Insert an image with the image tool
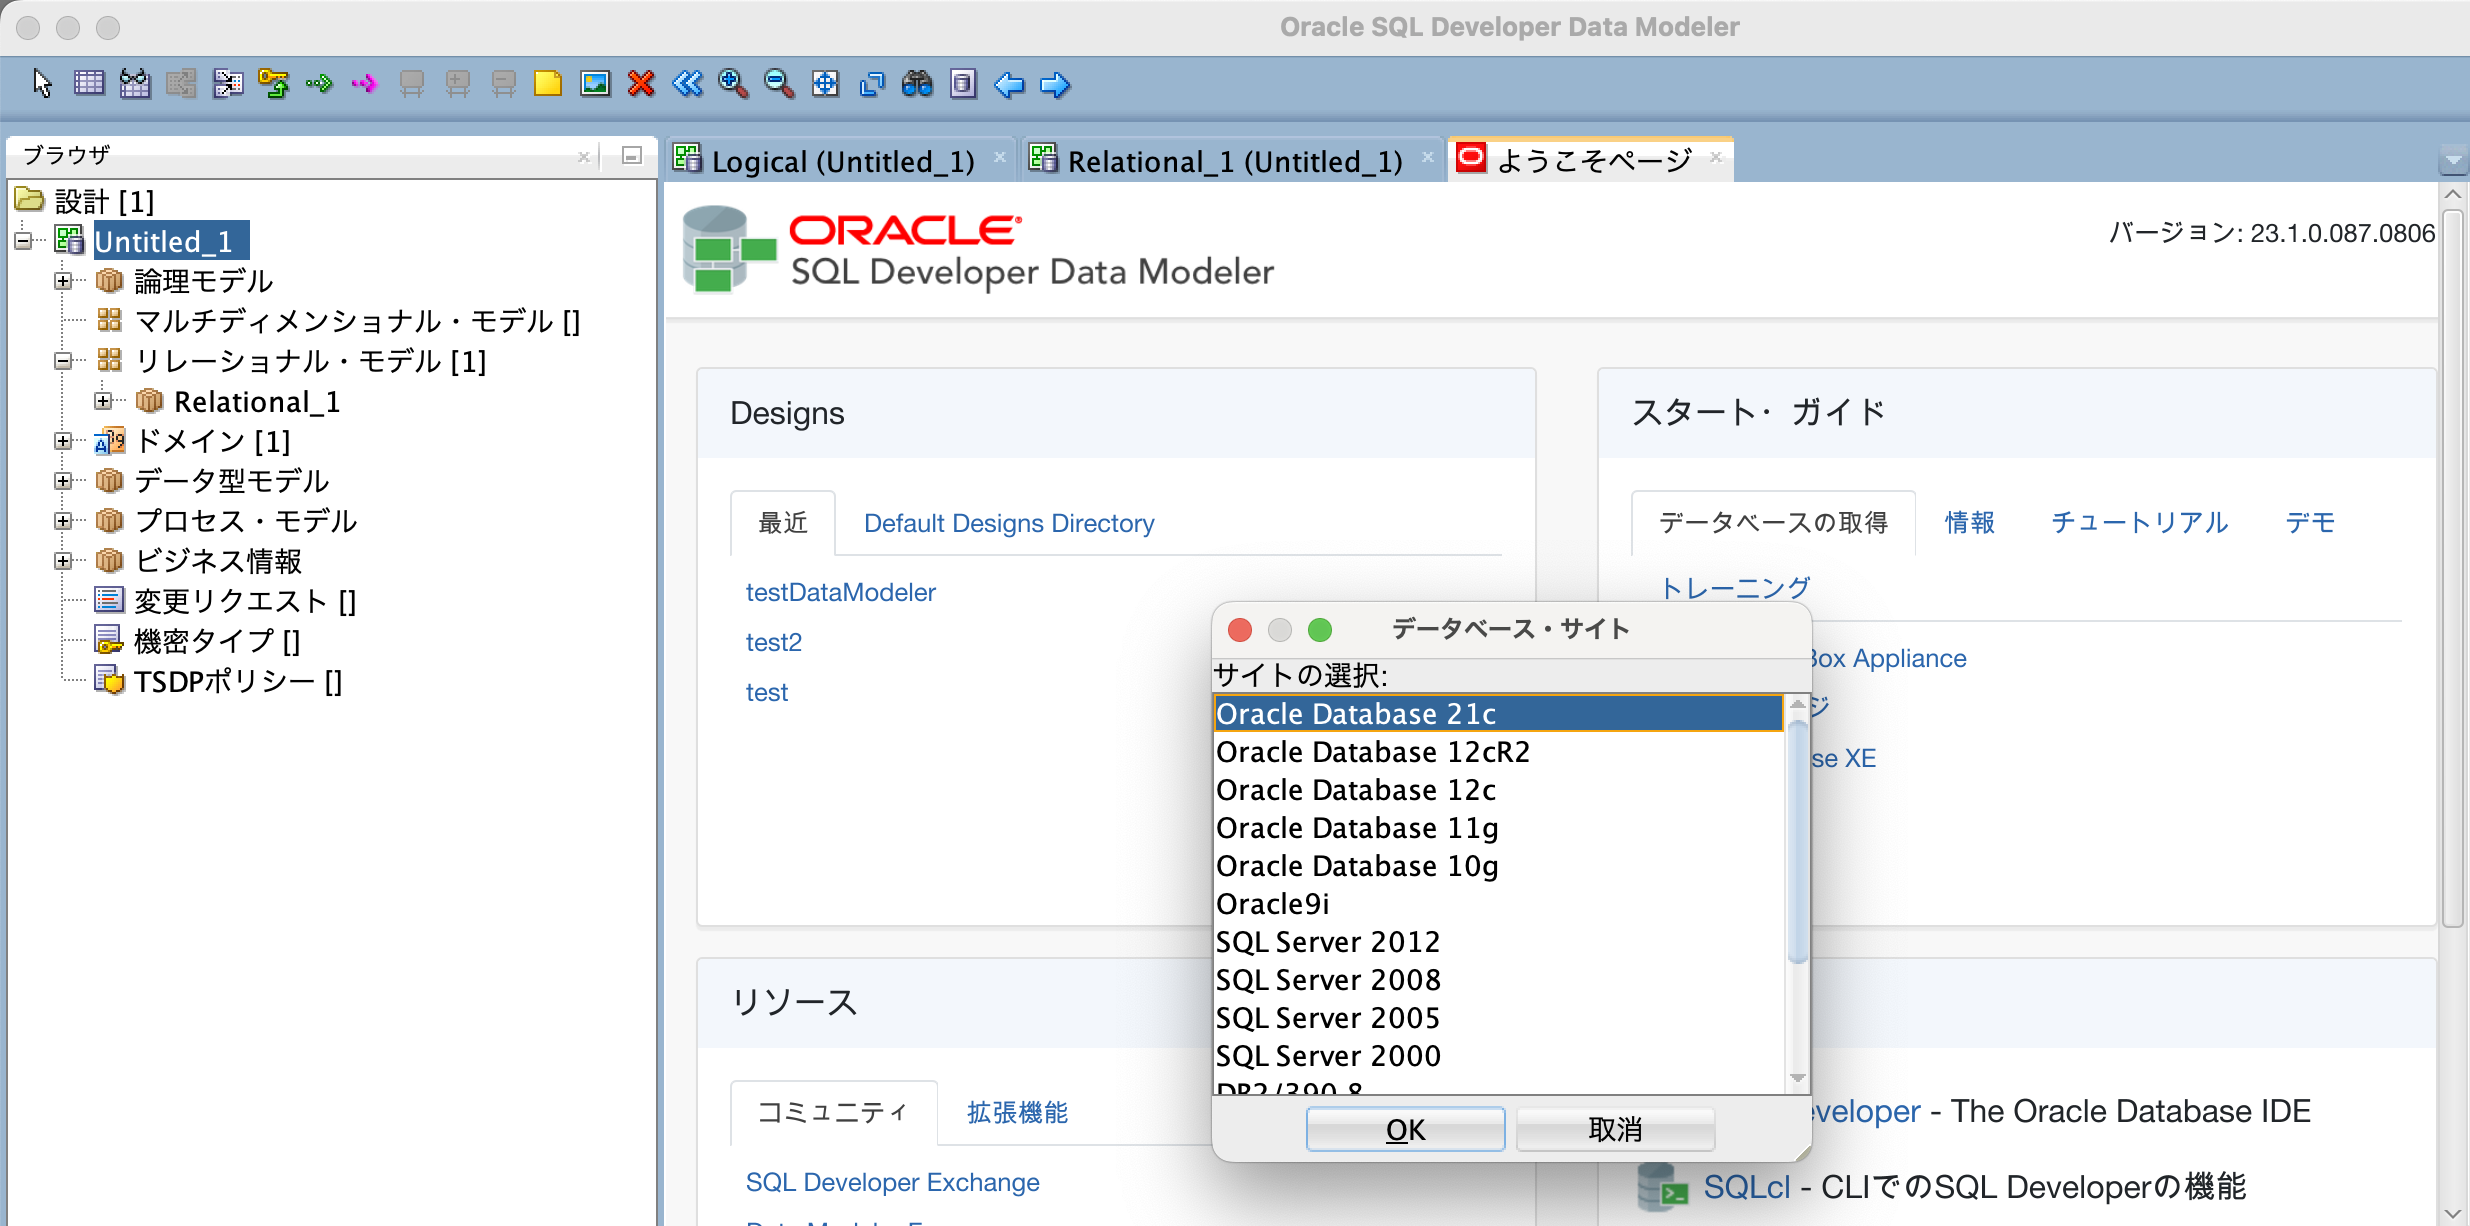The image size is (2470, 1226). pyautogui.click(x=594, y=85)
